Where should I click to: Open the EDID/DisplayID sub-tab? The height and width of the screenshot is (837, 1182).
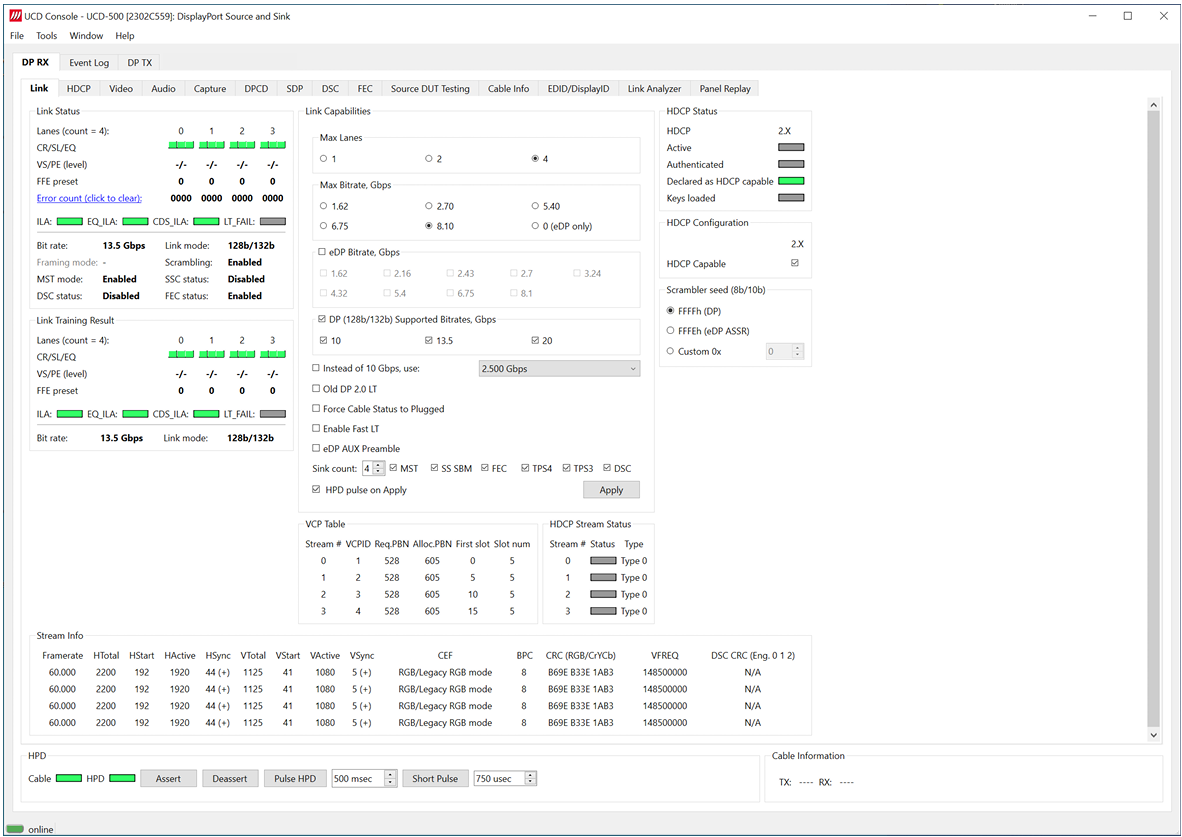[x=578, y=88]
